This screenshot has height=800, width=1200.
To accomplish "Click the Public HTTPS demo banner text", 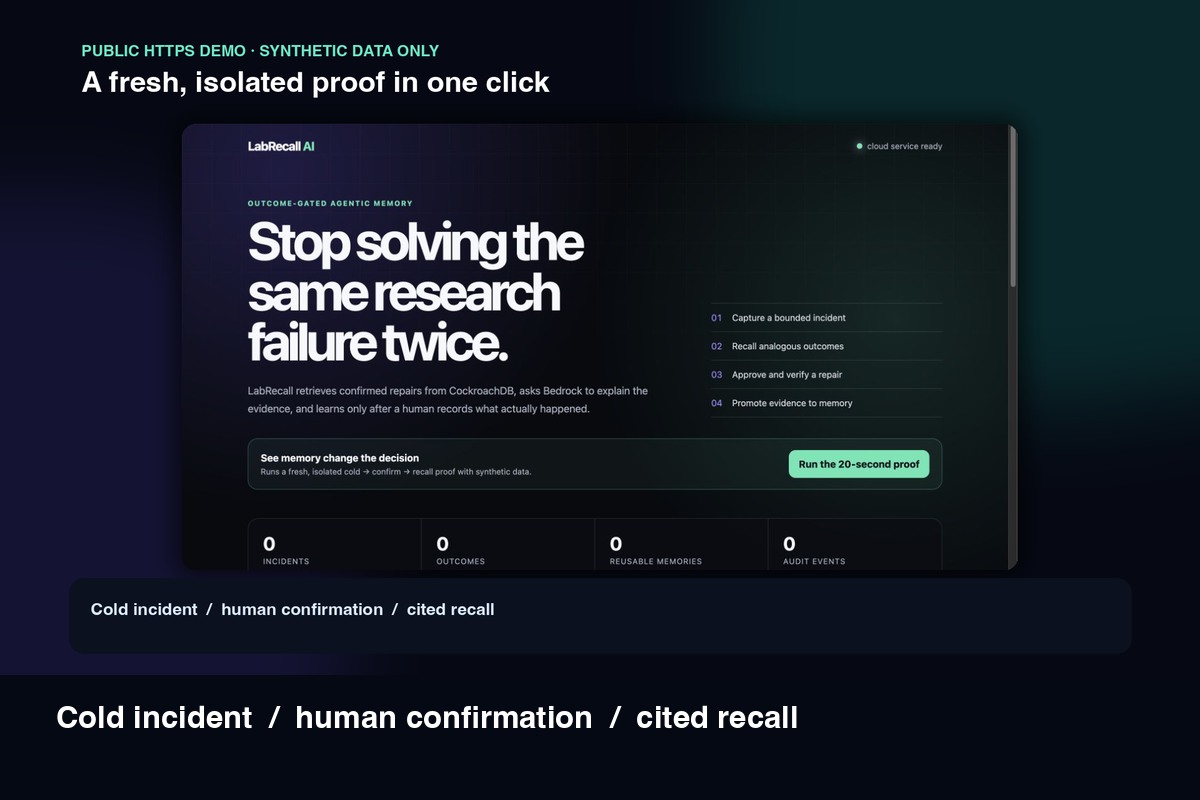I will pyautogui.click(x=260, y=51).
